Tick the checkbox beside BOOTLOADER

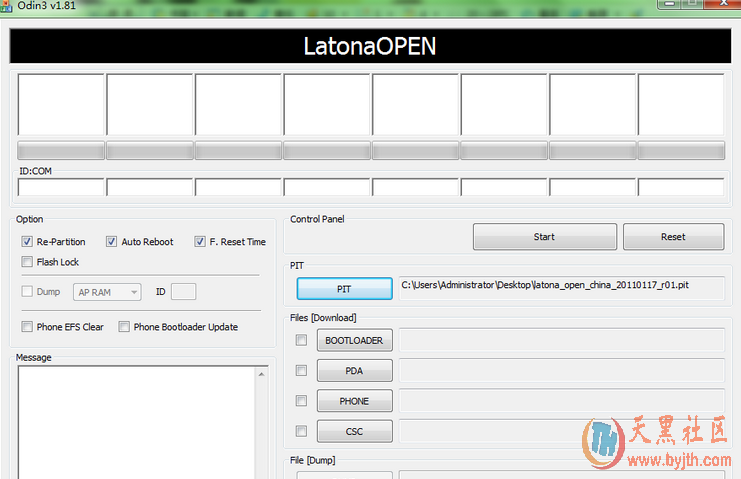301,341
